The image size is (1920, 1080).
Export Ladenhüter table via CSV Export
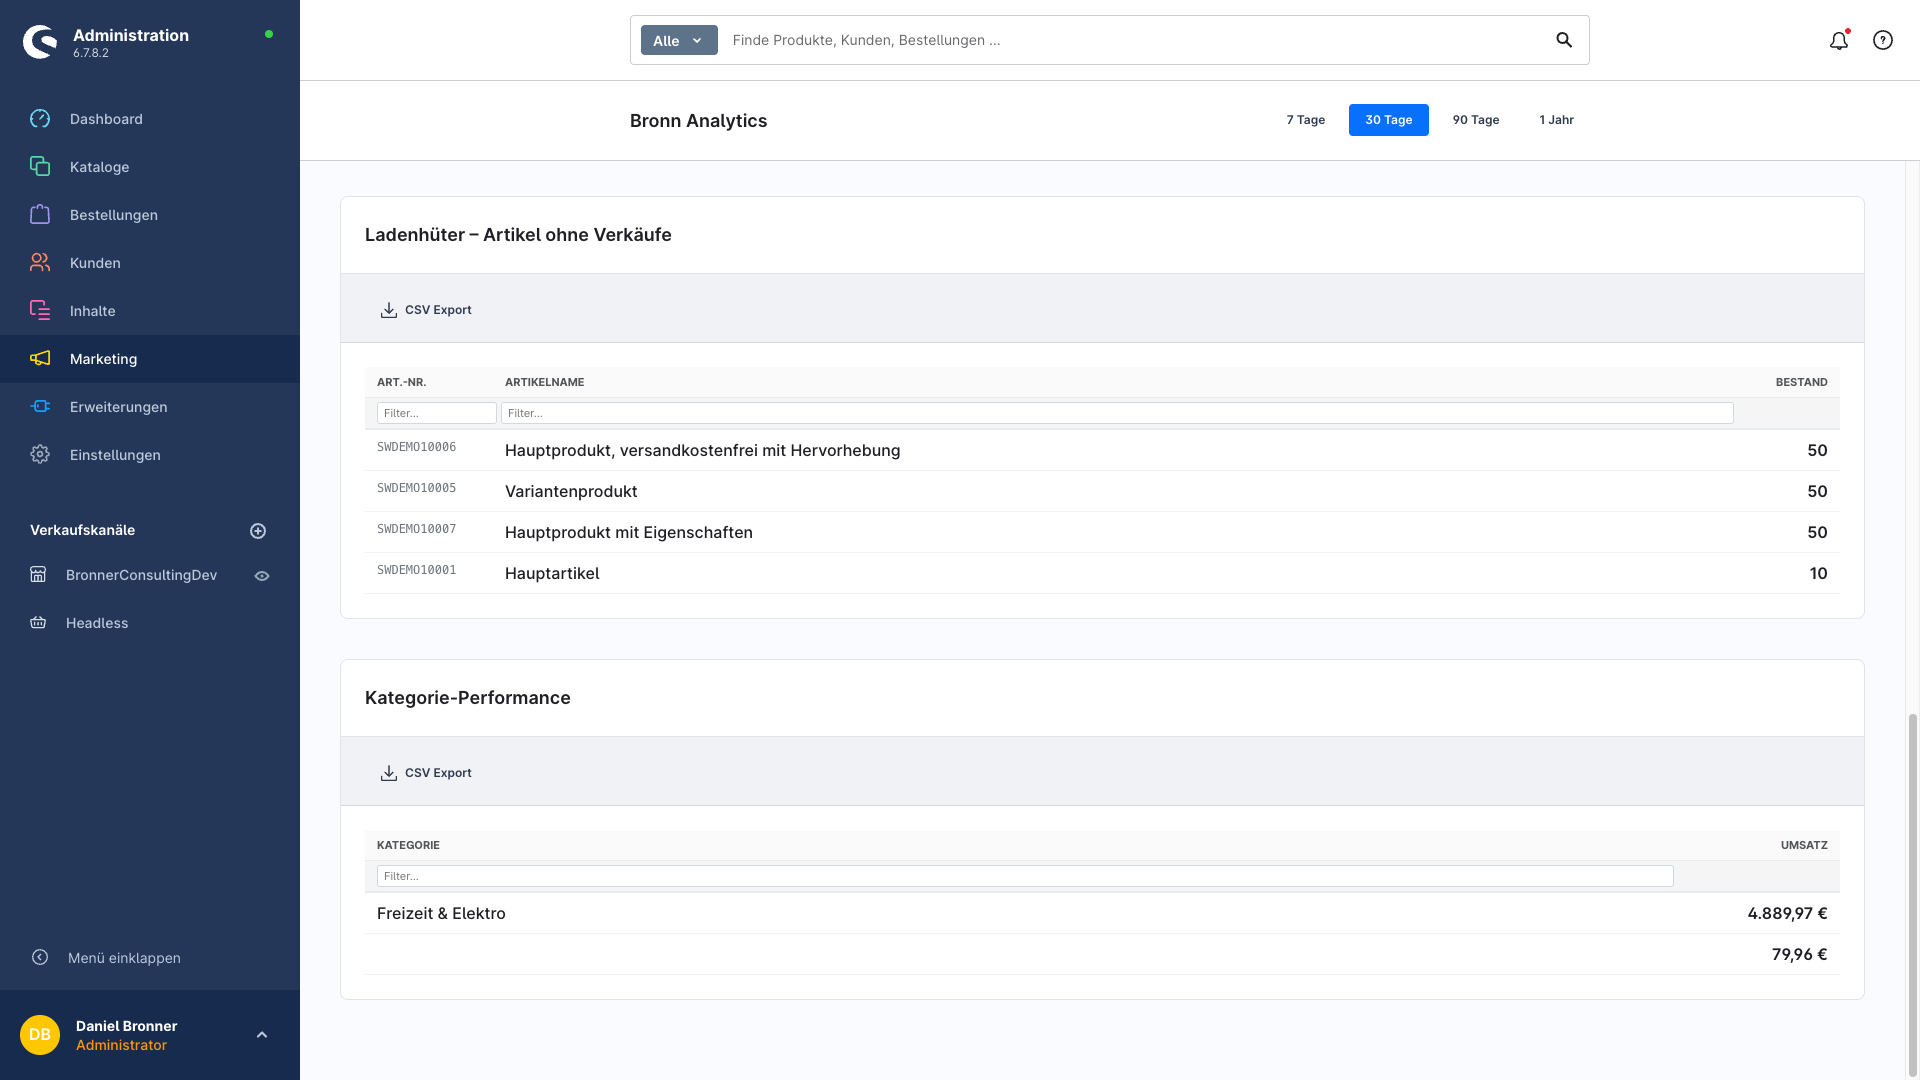pyautogui.click(x=426, y=310)
